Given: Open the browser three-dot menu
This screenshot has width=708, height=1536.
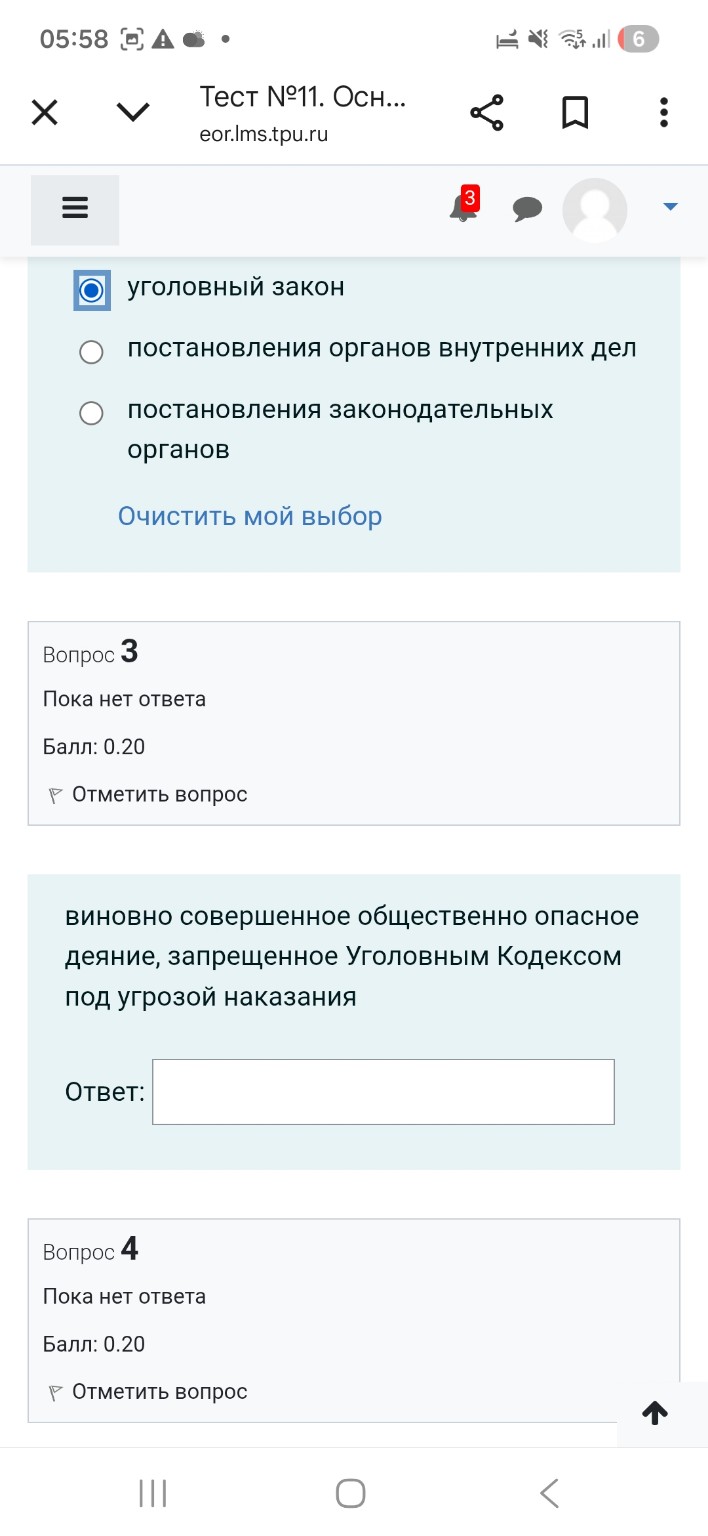Looking at the screenshot, I should click(x=663, y=112).
